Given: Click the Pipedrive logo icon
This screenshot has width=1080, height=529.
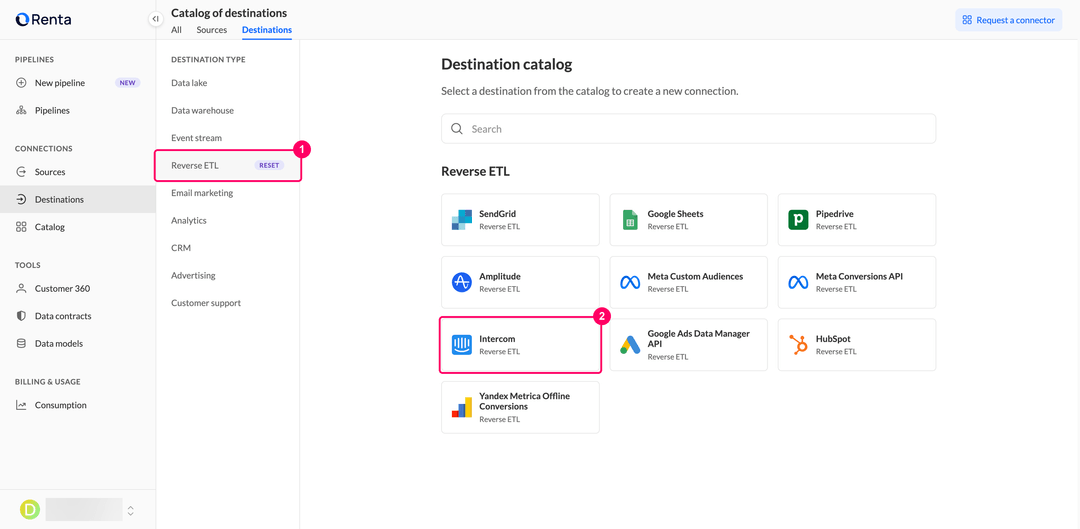Looking at the screenshot, I should tap(798, 220).
